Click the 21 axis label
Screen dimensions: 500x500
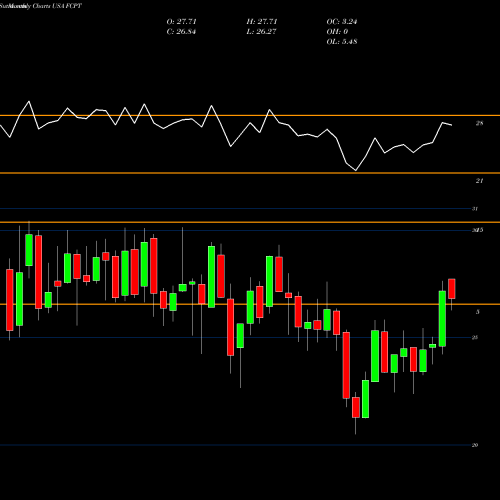479,181
